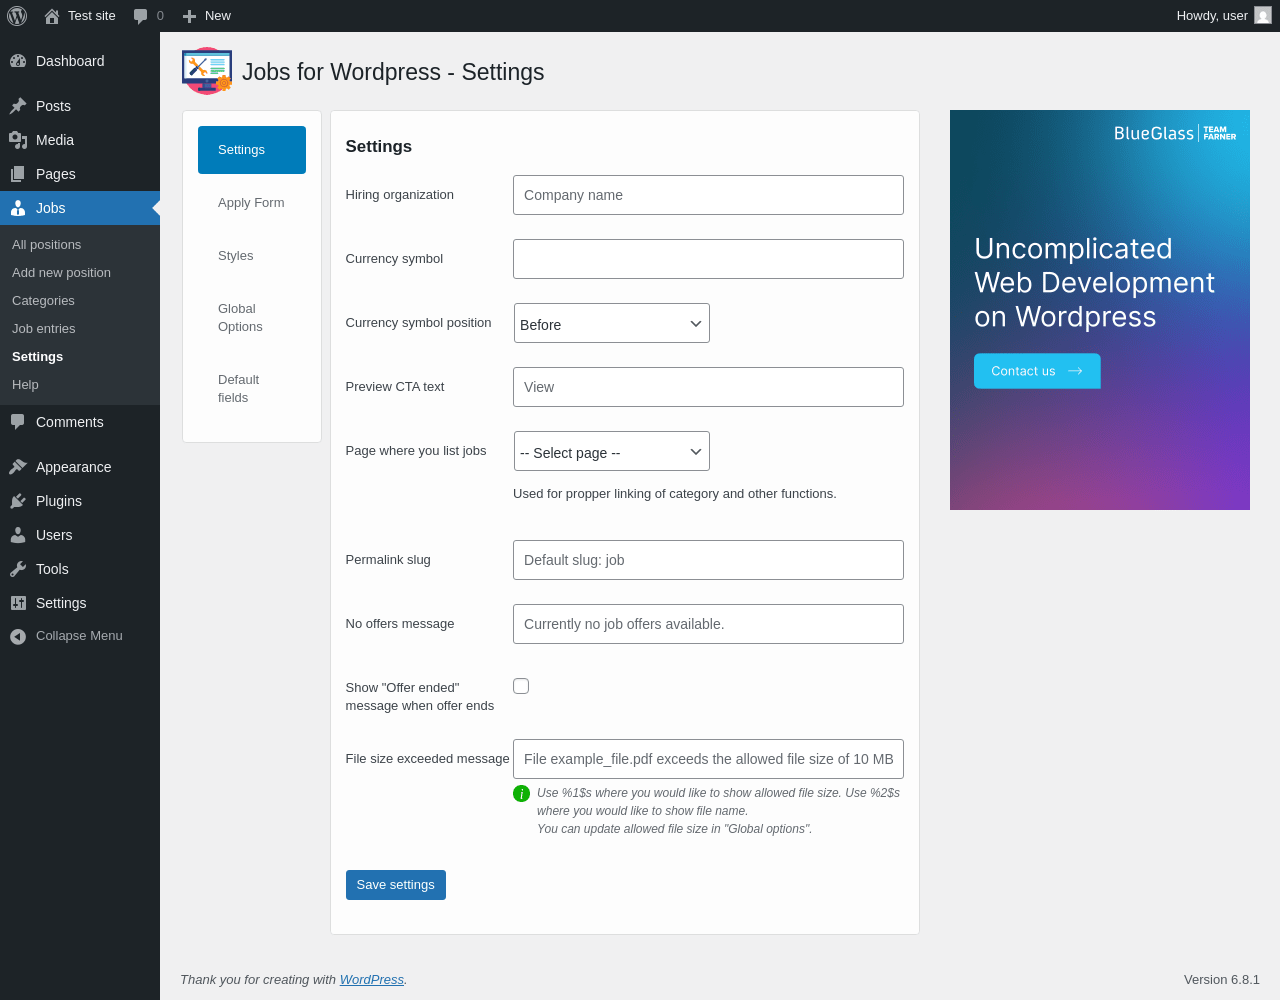The width and height of the screenshot is (1280, 1000).
Task: Click Contact us in BlueGlass banner
Action: pos(1037,371)
